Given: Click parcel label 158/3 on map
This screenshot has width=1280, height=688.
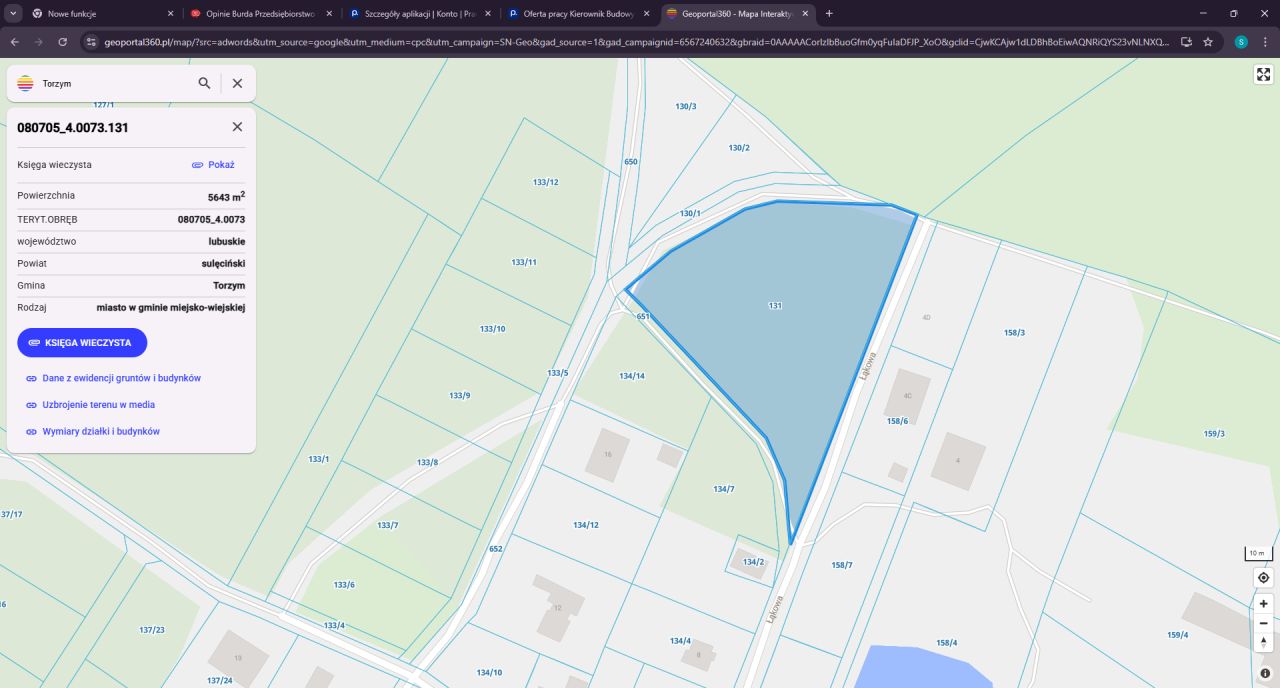Looking at the screenshot, I should pyautogui.click(x=1014, y=332).
